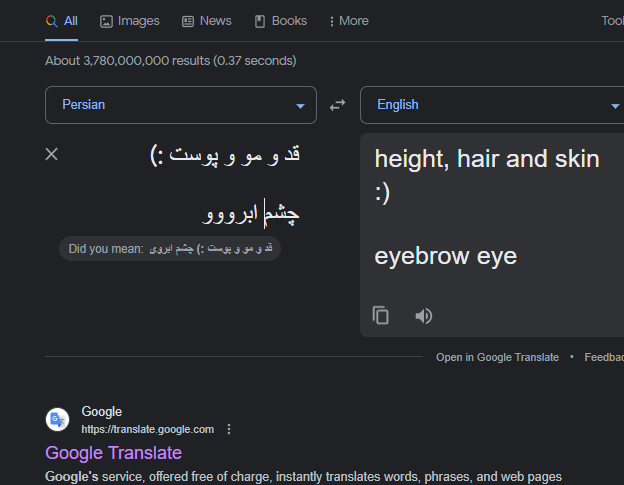Viewport: 624px width, 485px height.
Task: Switch to the Books tab
Action: [x=281, y=21]
